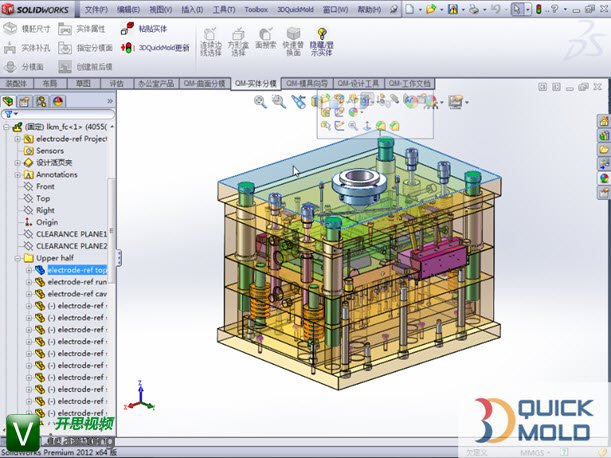
Task: Expand the 设计活页夹 design binder node
Action: tap(17, 162)
